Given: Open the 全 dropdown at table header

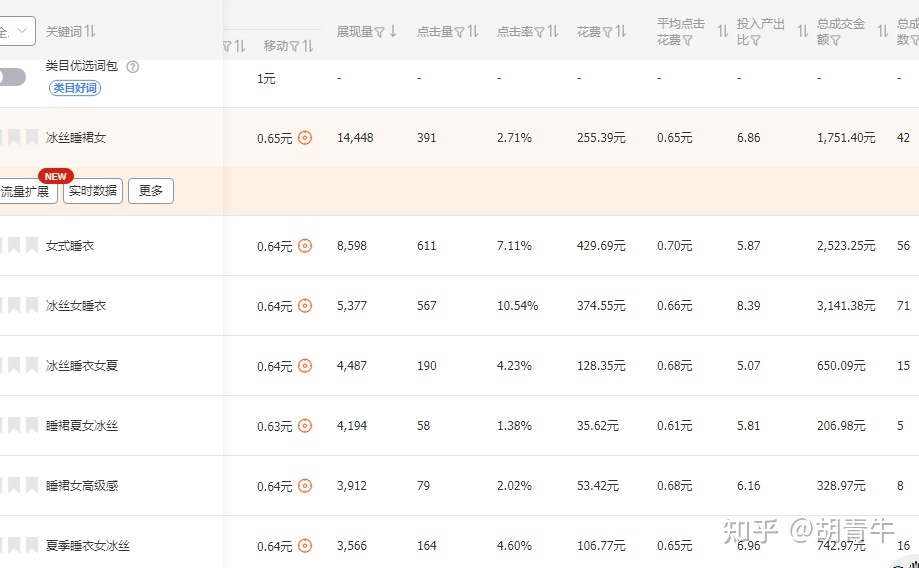Looking at the screenshot, I should pyautogui.click(x=17, y=31).
